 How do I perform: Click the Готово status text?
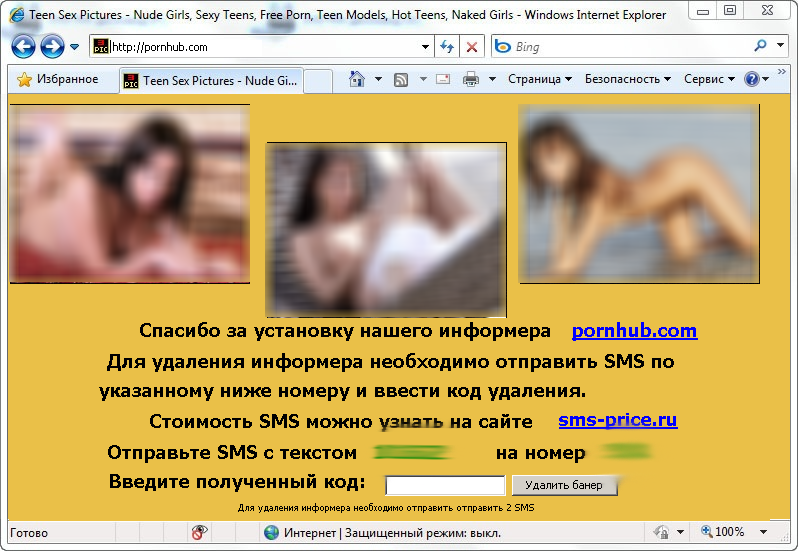point(29,533)
